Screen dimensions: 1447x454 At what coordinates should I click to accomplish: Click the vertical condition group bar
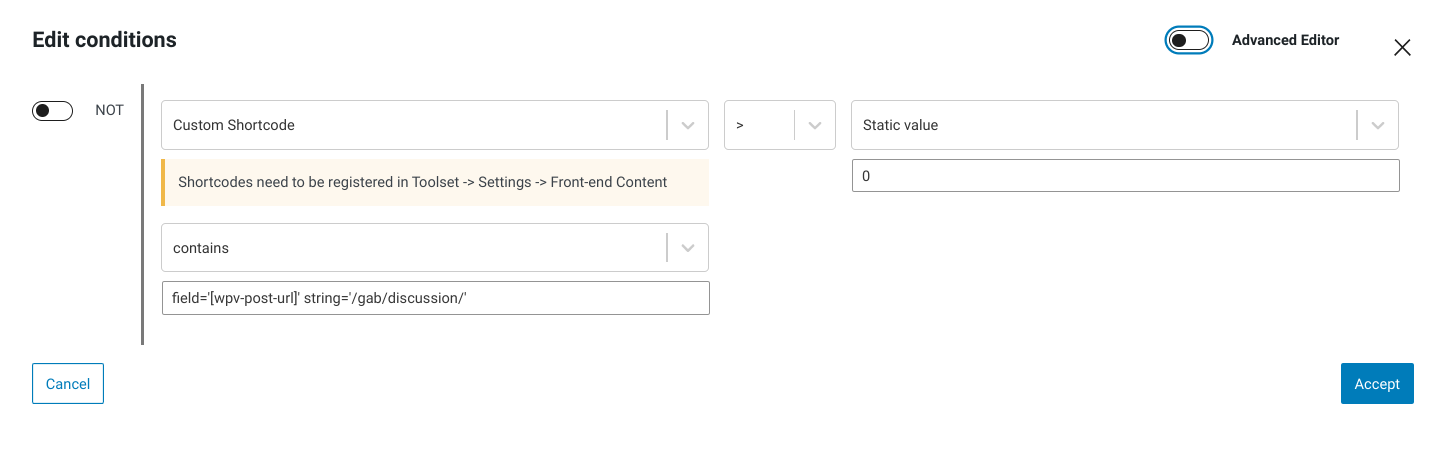143,214
